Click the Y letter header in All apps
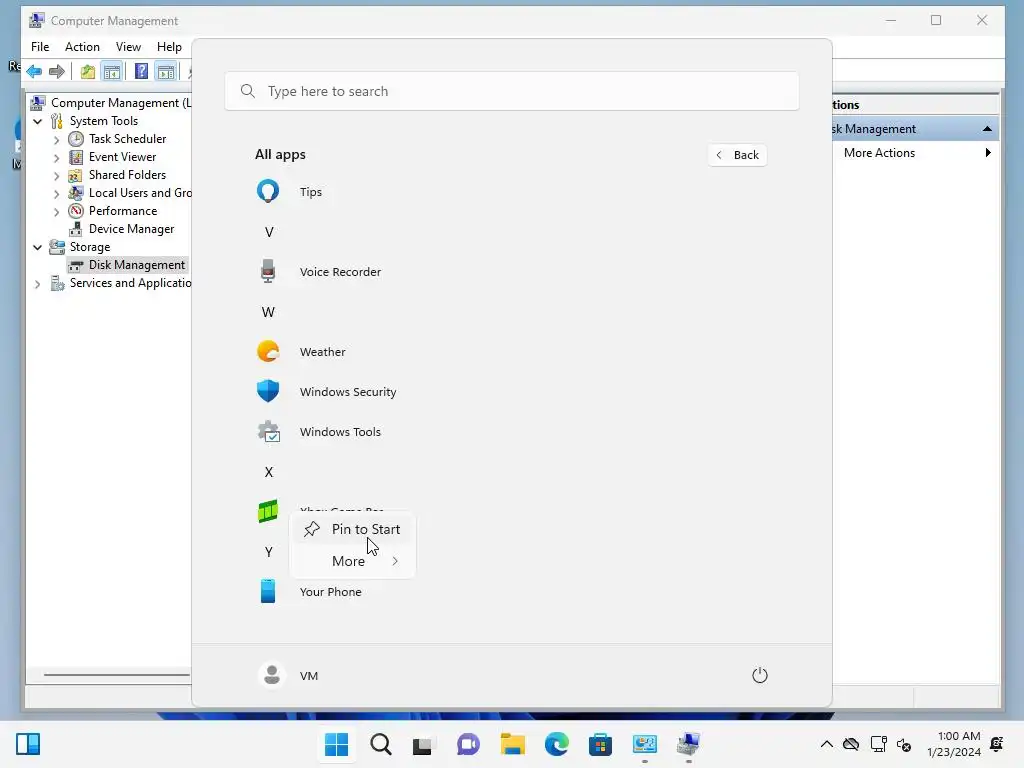Image resolution: width=1024 pixels, height=768 pixels. [268, 552]
